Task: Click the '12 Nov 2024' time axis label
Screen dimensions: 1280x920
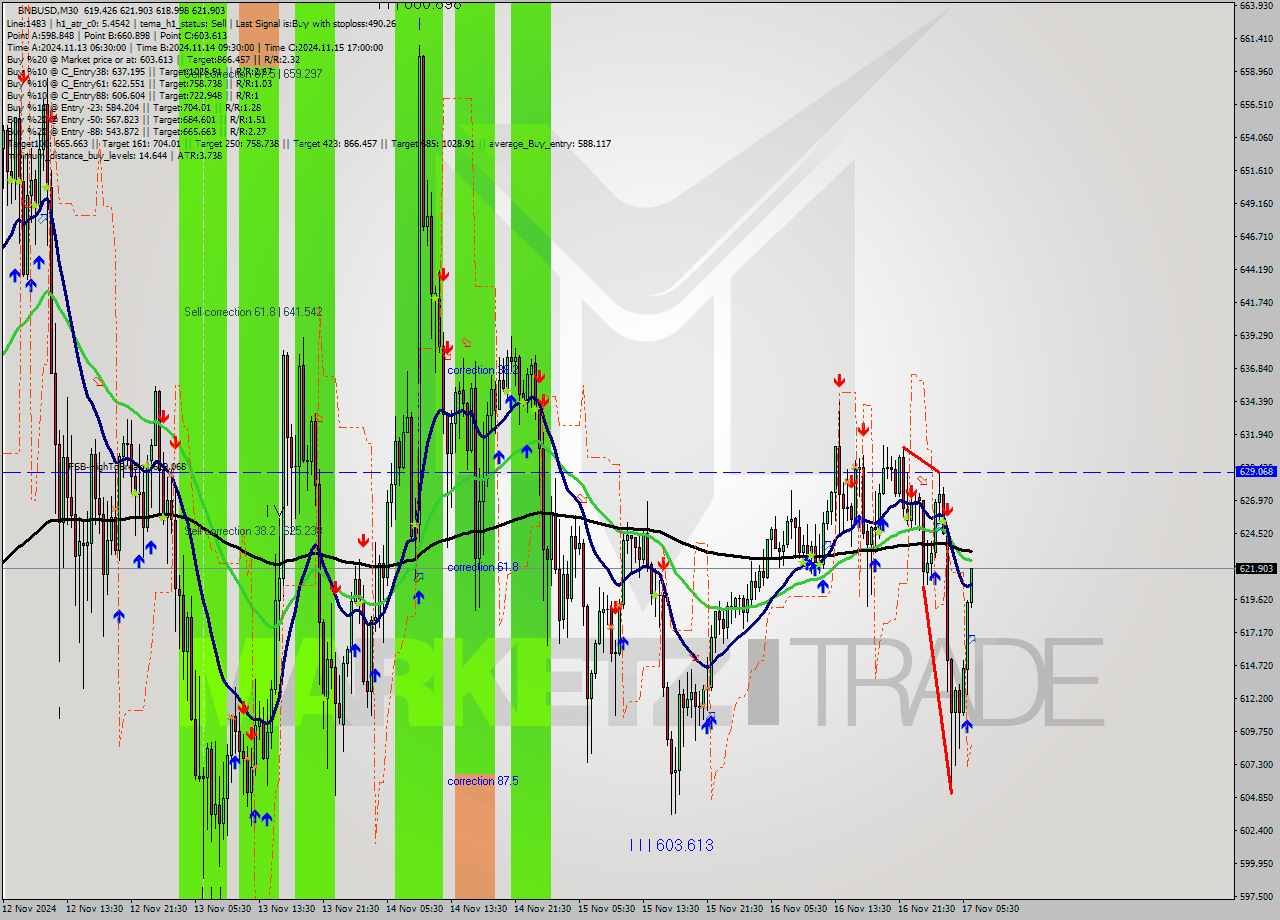Action: [x=28, y=909]
